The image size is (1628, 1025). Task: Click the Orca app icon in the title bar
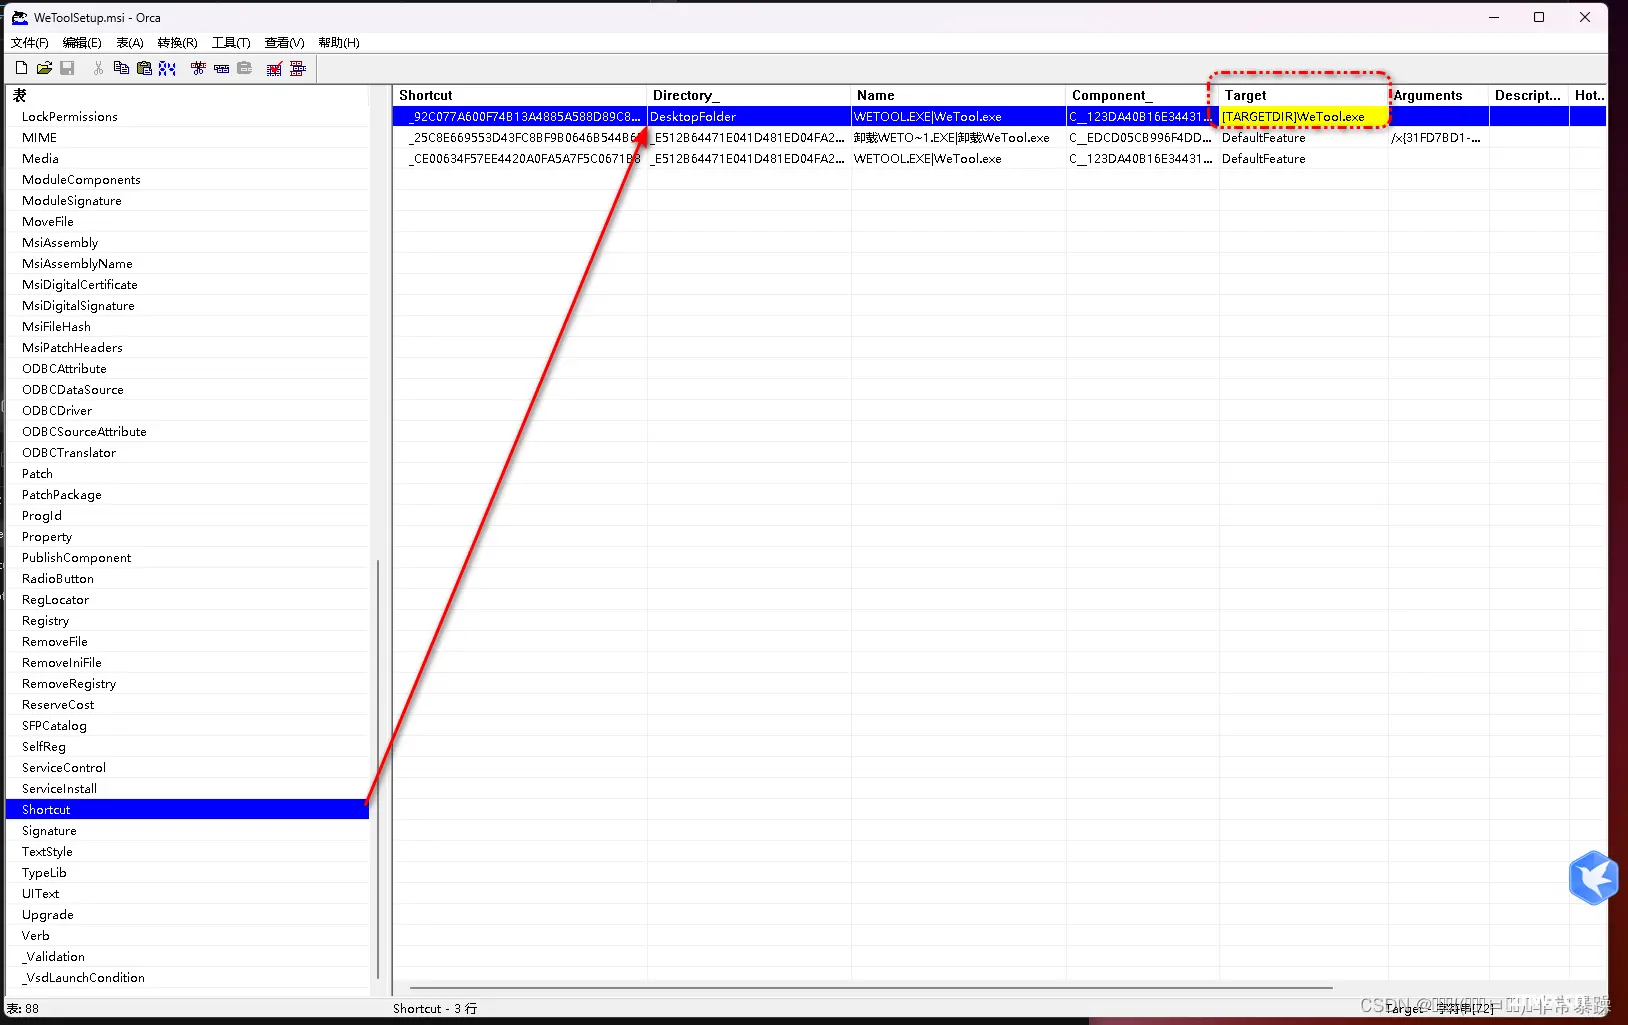(x=19, y=17)
